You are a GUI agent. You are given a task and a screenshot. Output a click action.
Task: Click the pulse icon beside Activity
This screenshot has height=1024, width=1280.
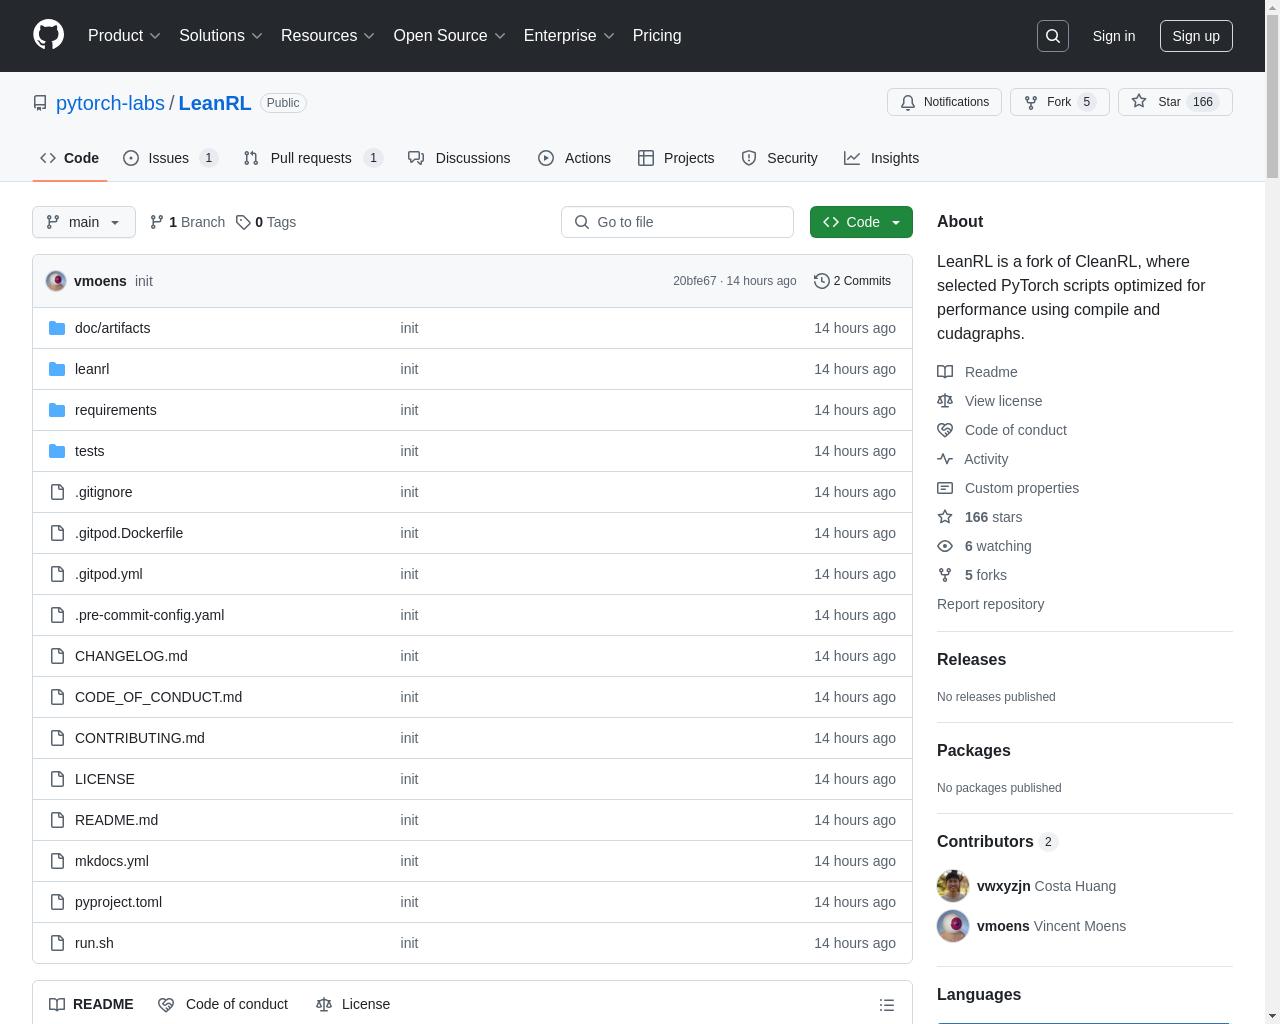pos(945,459)
